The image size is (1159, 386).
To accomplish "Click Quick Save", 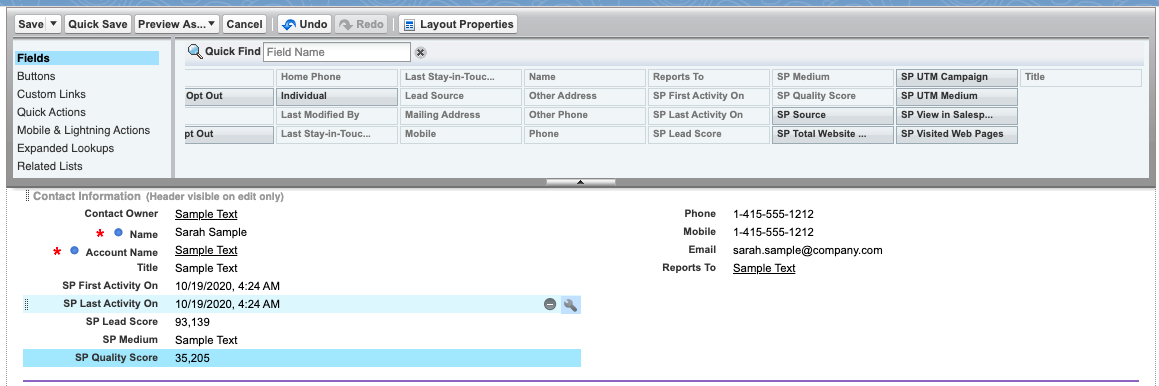I will pyautogui.click(x=98, y=24).
